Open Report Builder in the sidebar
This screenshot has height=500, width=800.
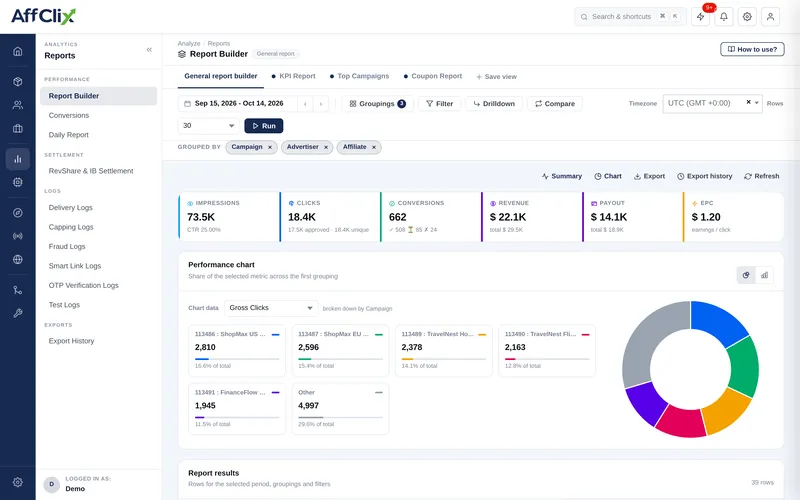98,96
